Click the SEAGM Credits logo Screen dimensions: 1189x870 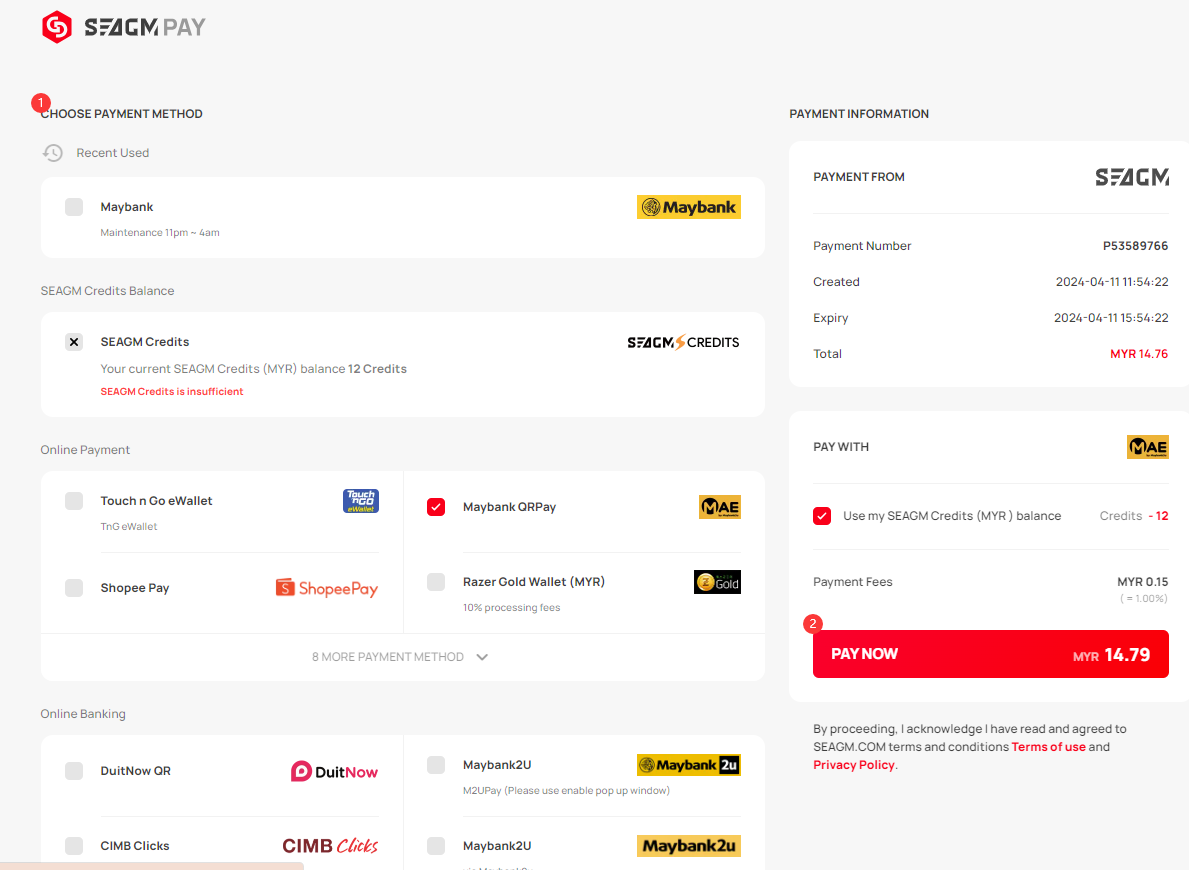(x=683, y=342)
